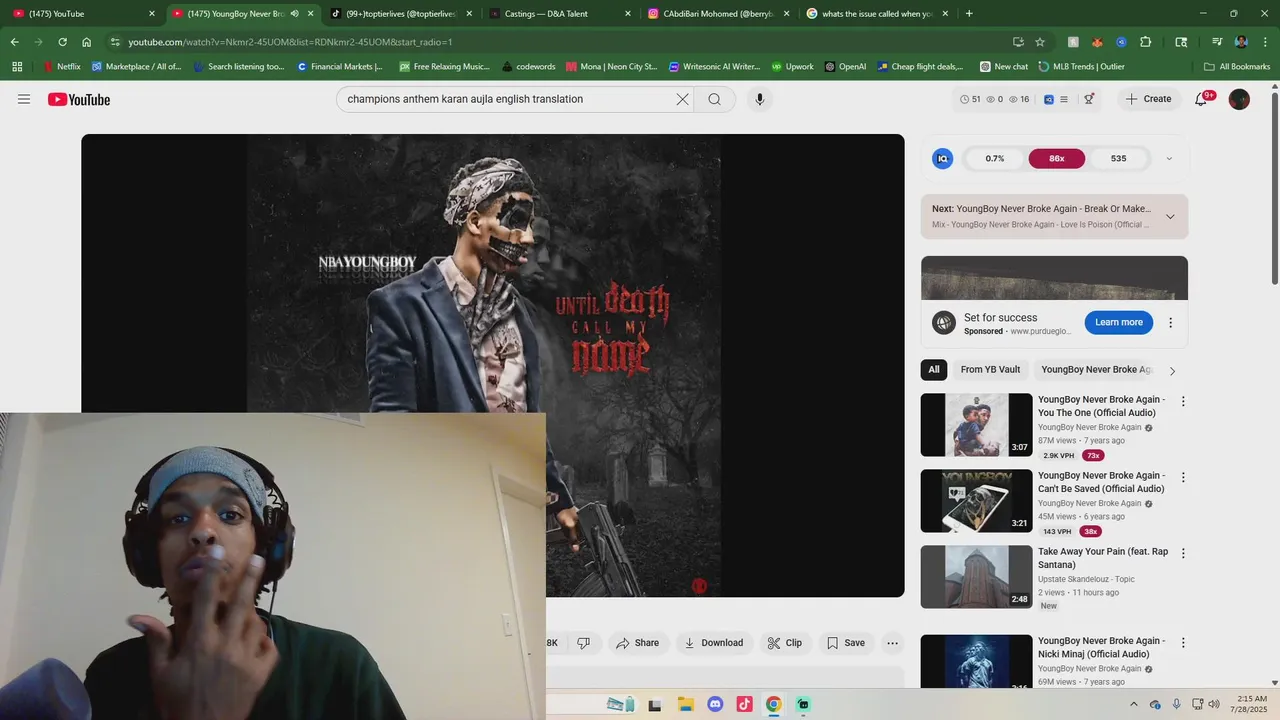Open Discord from the taskbar
The height and width of the screenshot is (720, 1280).
[x=715, y=704]
